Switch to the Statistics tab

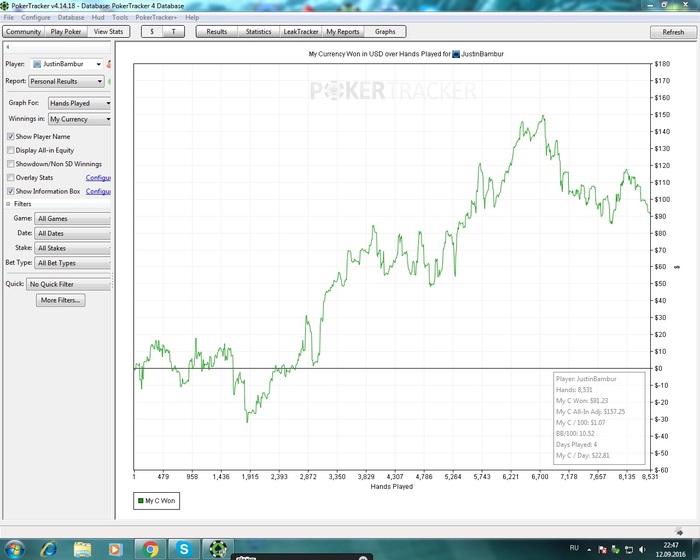258,32
